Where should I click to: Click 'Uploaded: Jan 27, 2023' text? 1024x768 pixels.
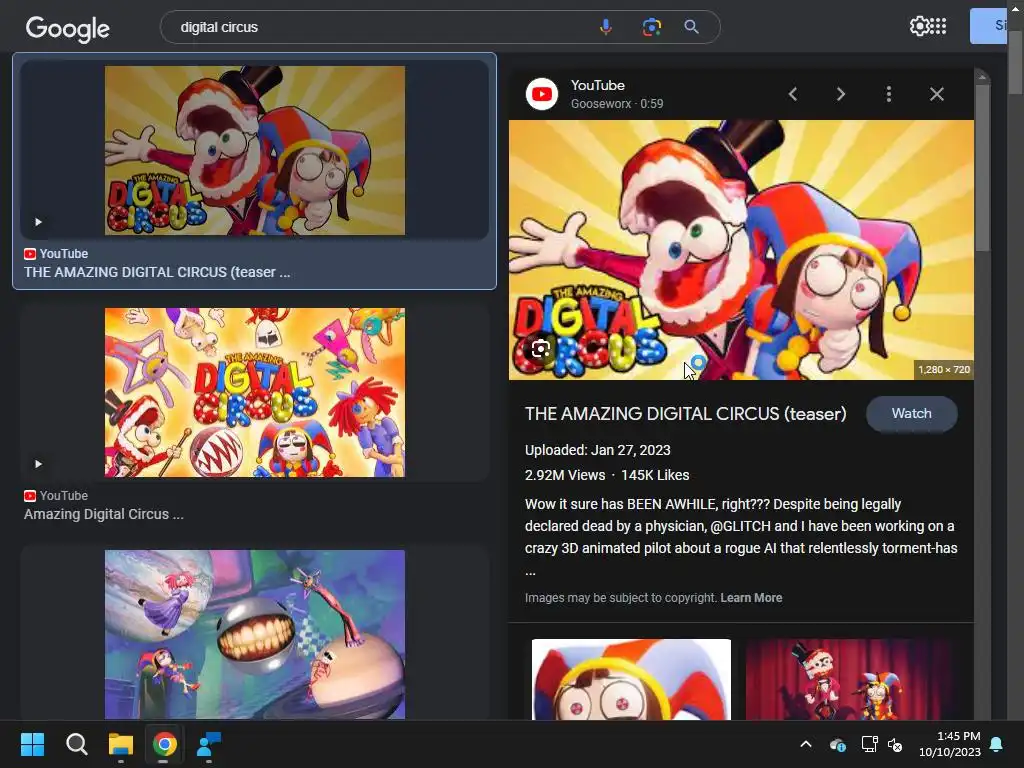[x=598, y=450]
